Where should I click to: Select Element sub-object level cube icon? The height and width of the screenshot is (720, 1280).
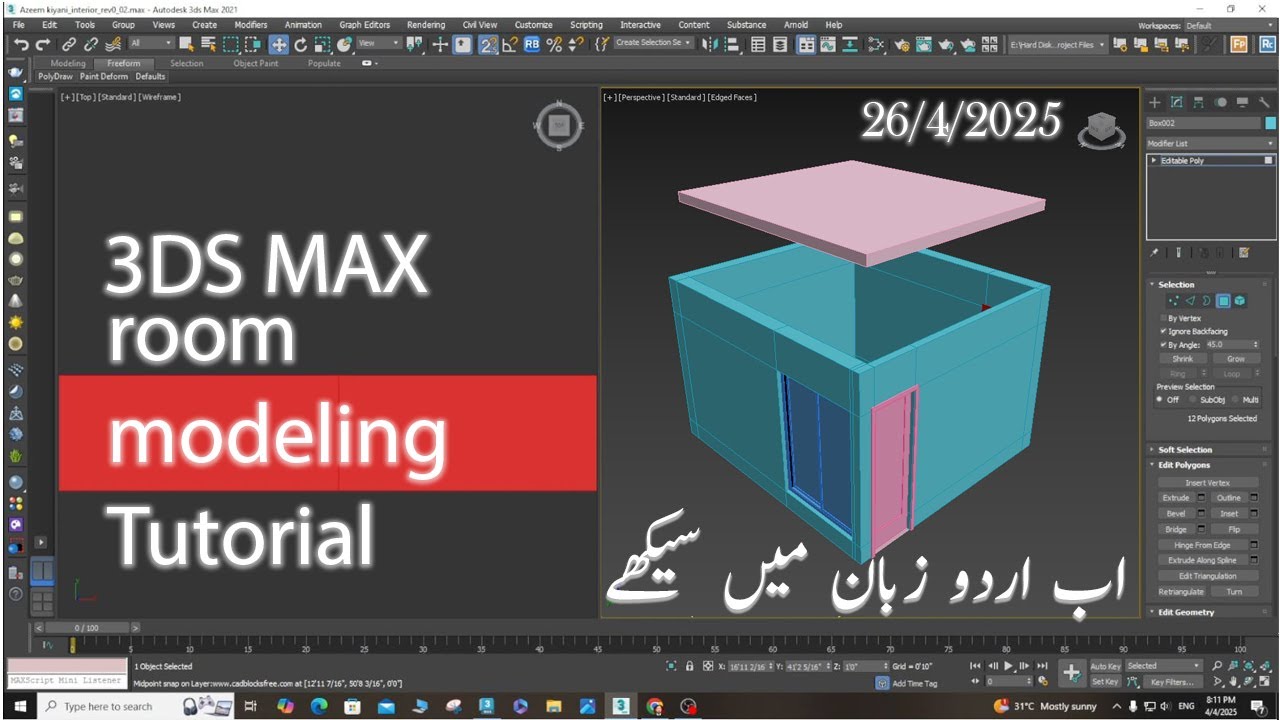click(x=1239, y=301)
